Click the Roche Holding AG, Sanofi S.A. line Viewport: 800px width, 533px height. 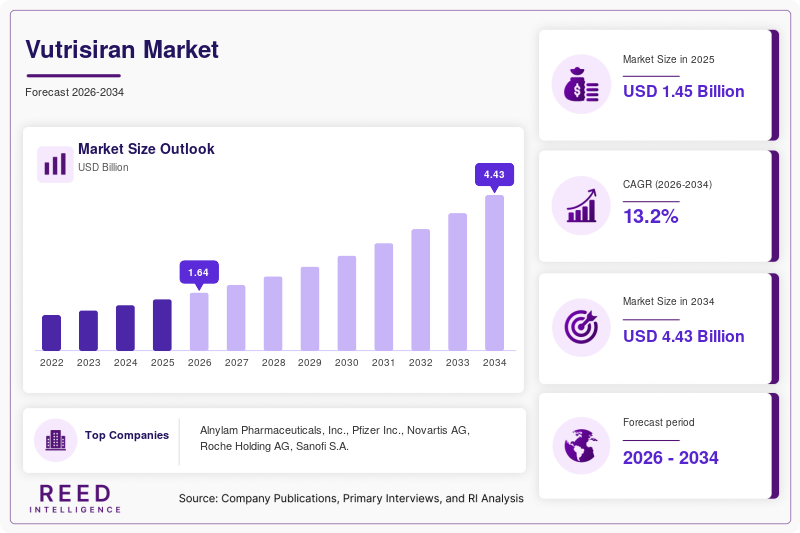coord(274,446)
